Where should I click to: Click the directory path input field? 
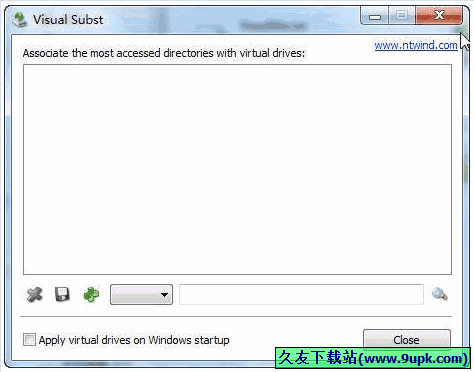[x=301, y=294]
